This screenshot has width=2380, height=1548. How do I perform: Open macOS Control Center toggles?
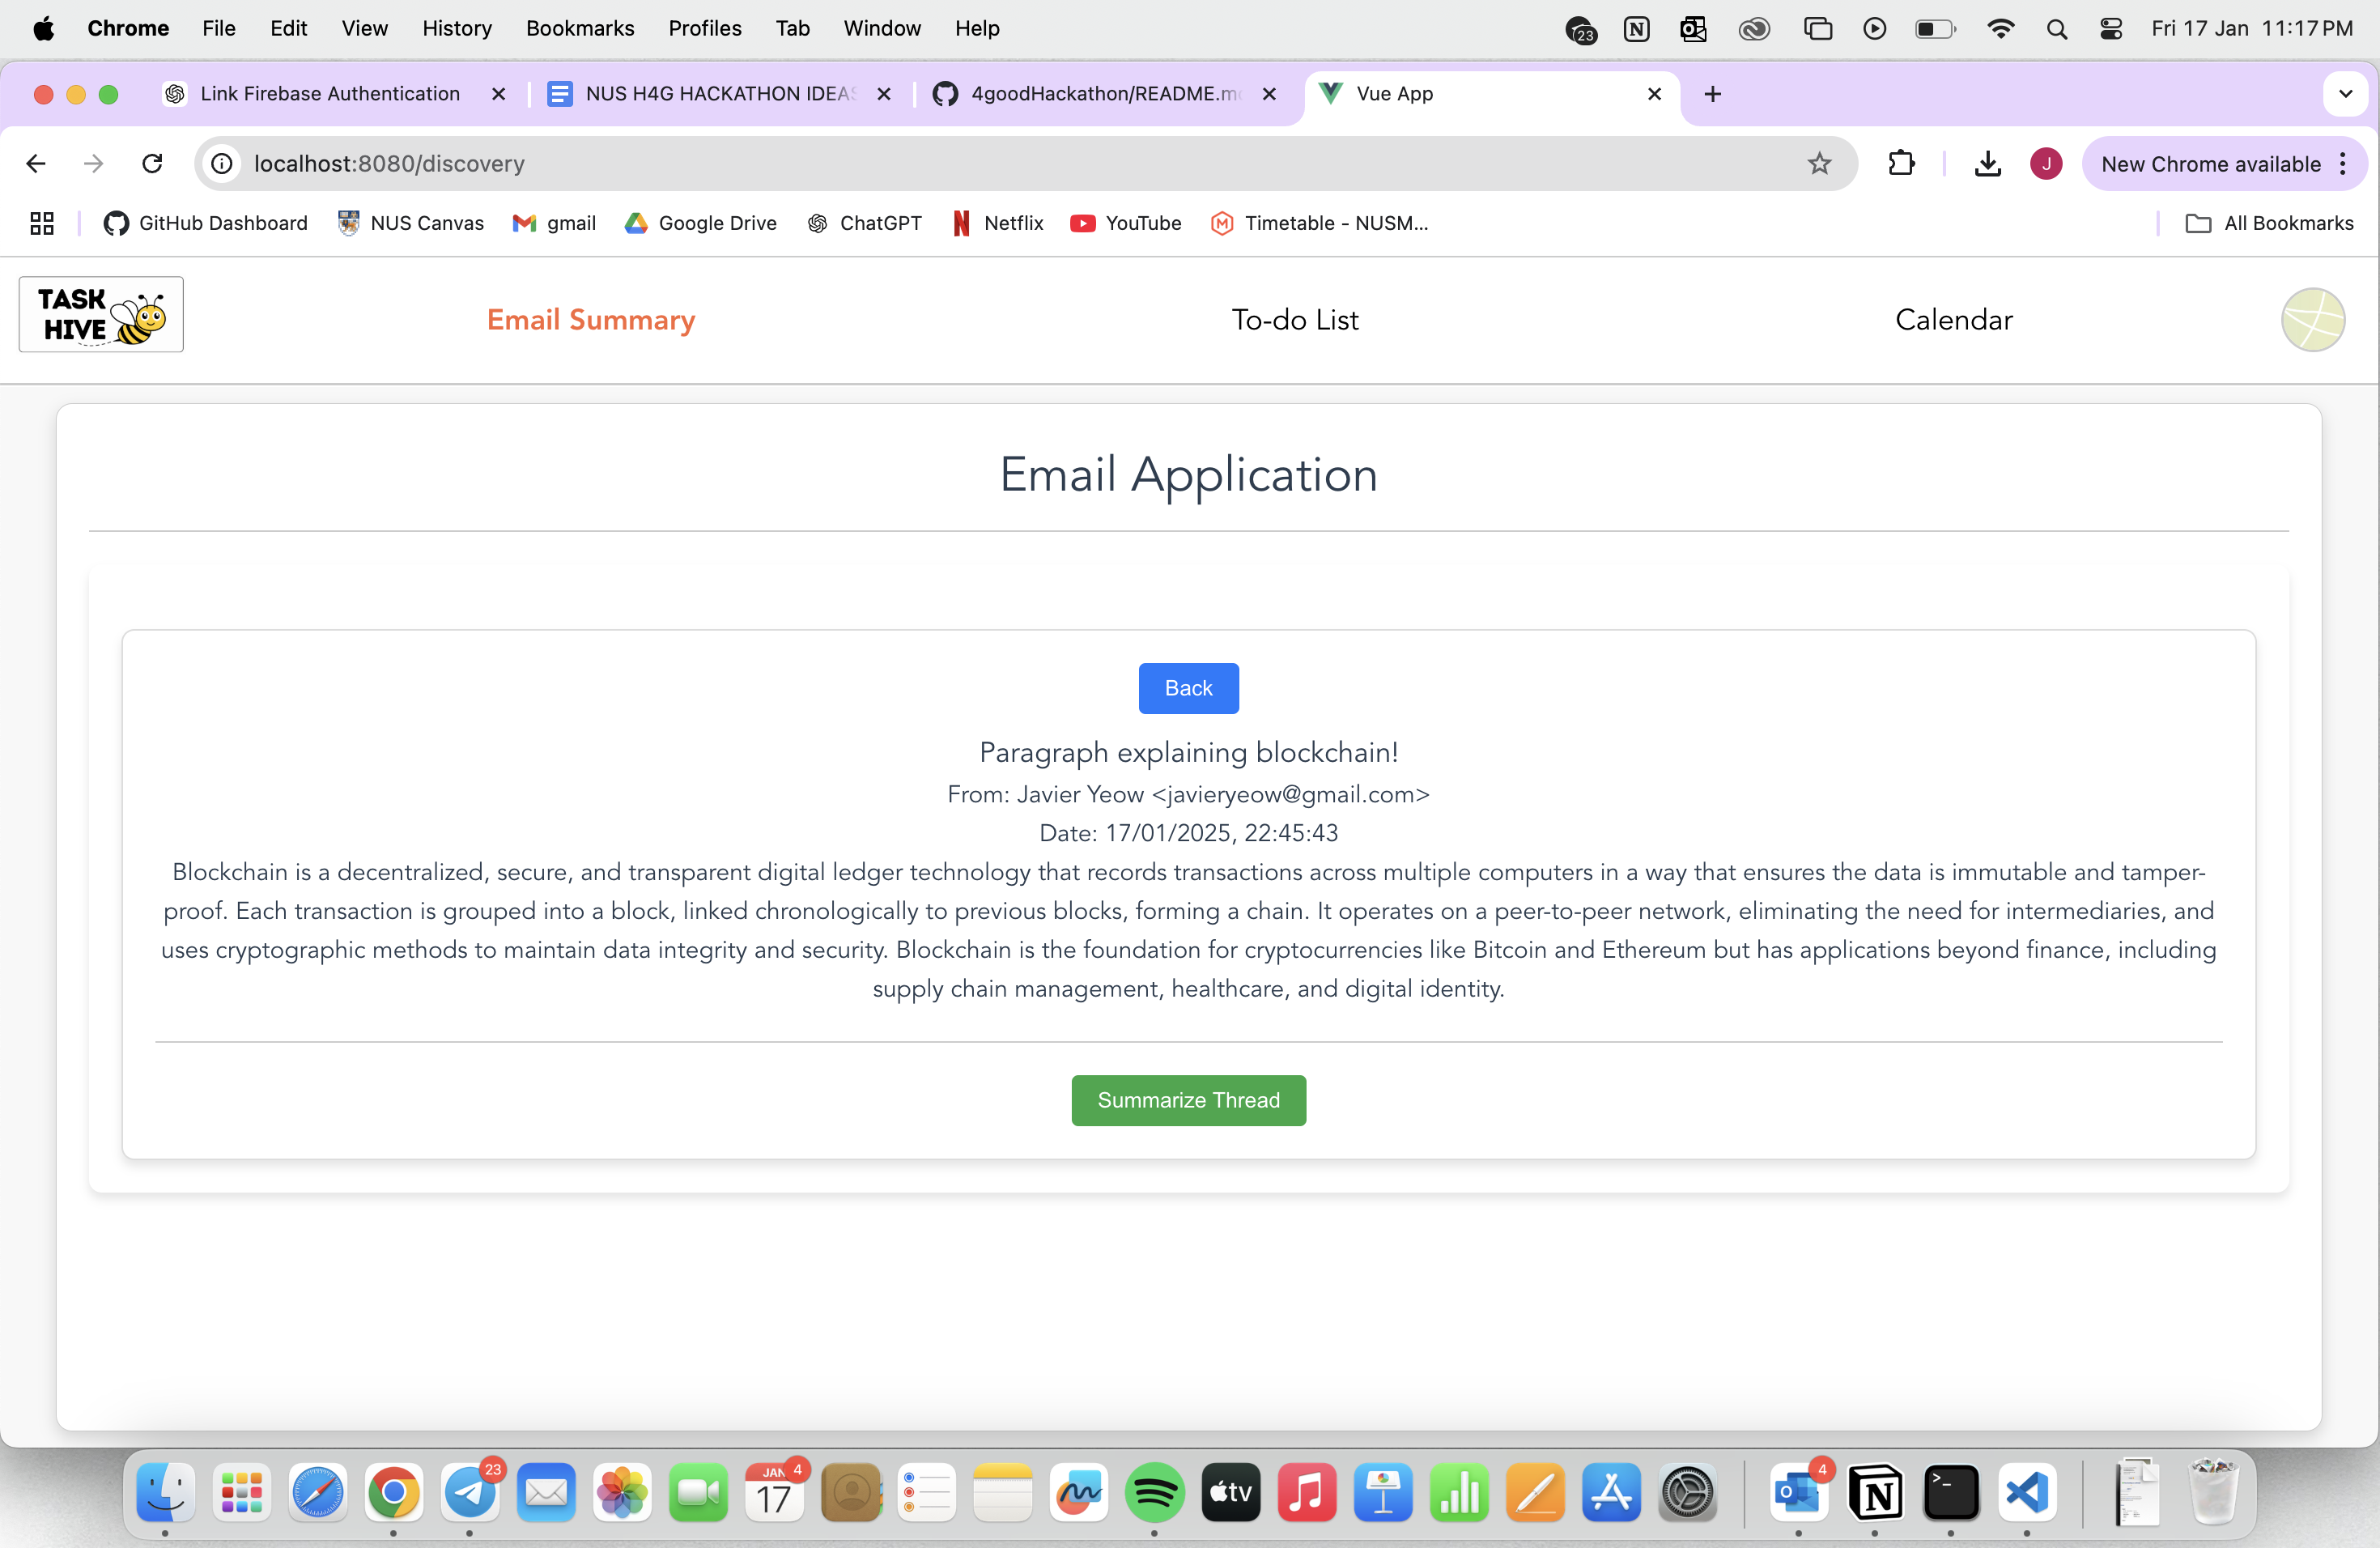(2110, 28)
